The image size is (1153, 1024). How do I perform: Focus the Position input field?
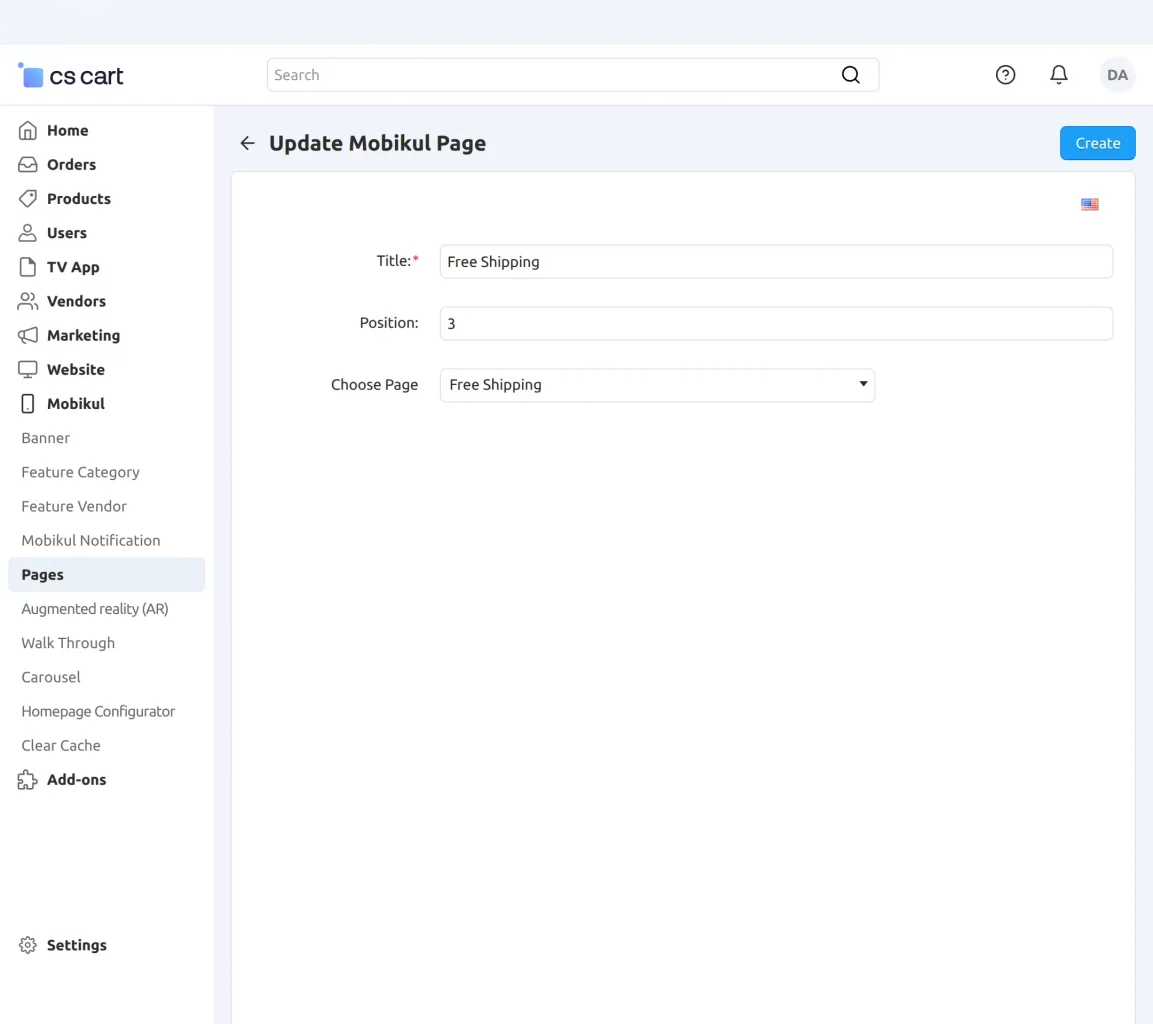(x=775, y=324)
